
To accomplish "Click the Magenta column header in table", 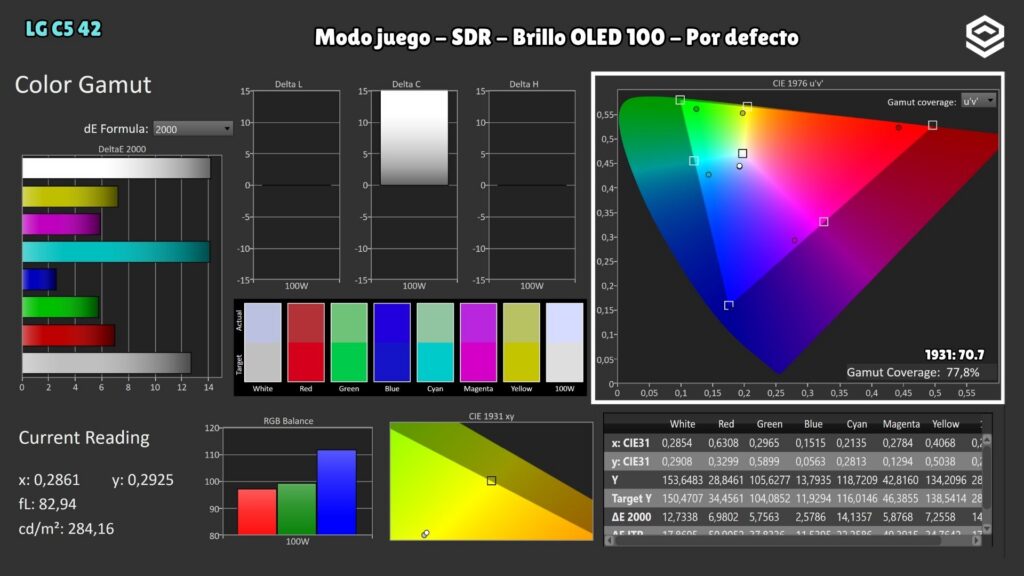I will click(x=901, y=424).
